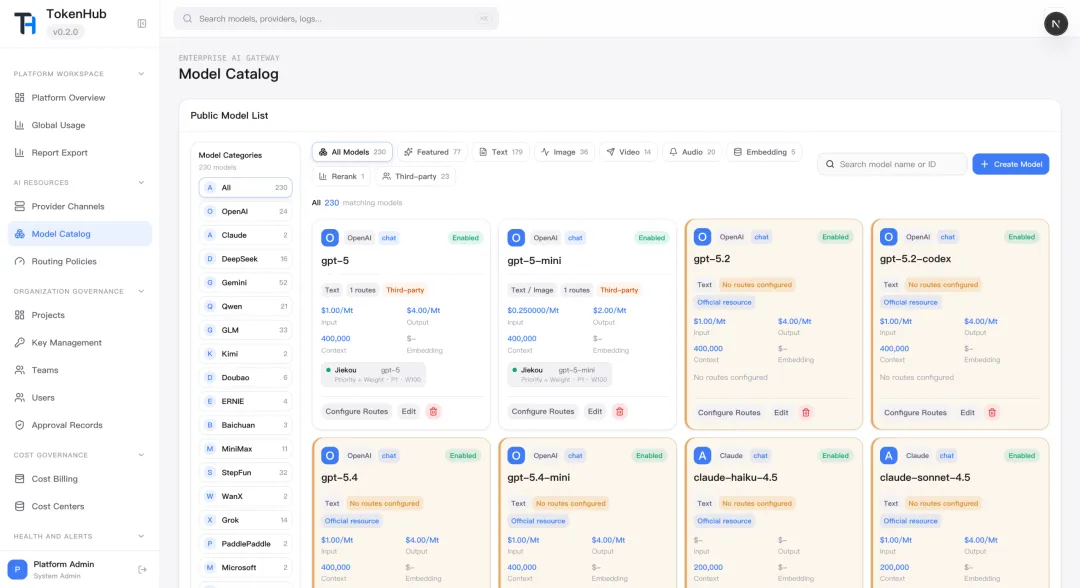Click the Create Model button
The image size is (1080, 588).
[1010, 165]
